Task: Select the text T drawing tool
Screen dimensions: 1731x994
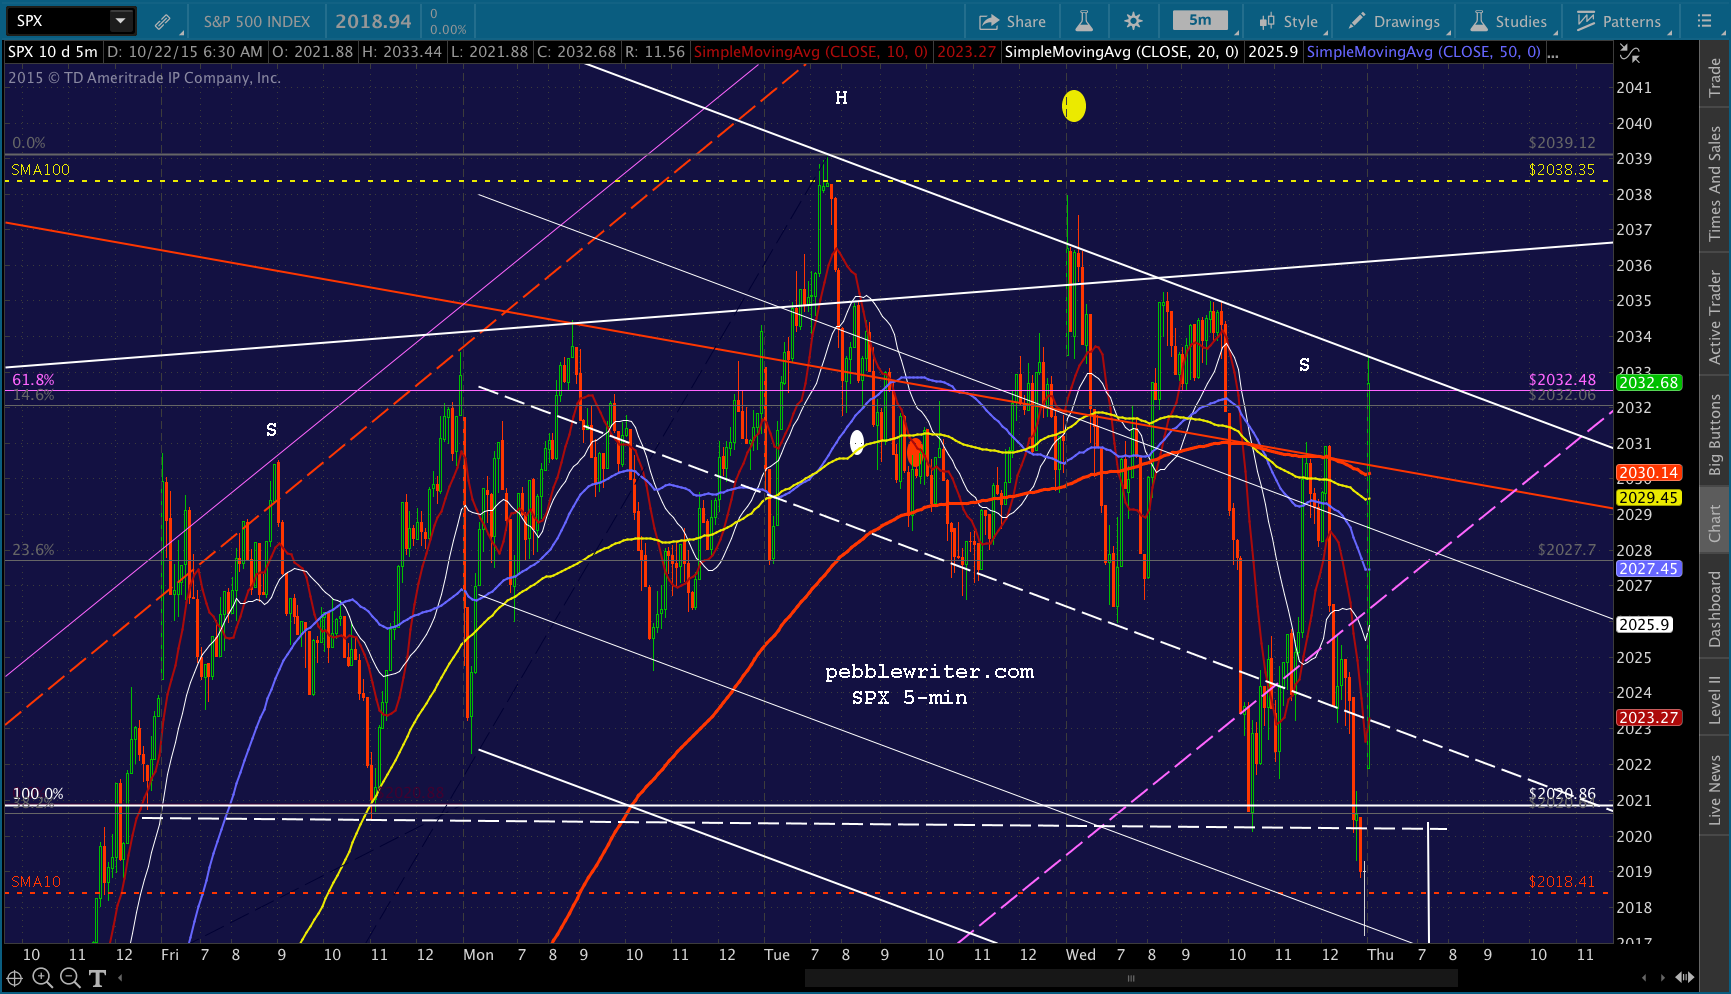Action: tap(97, 978)
